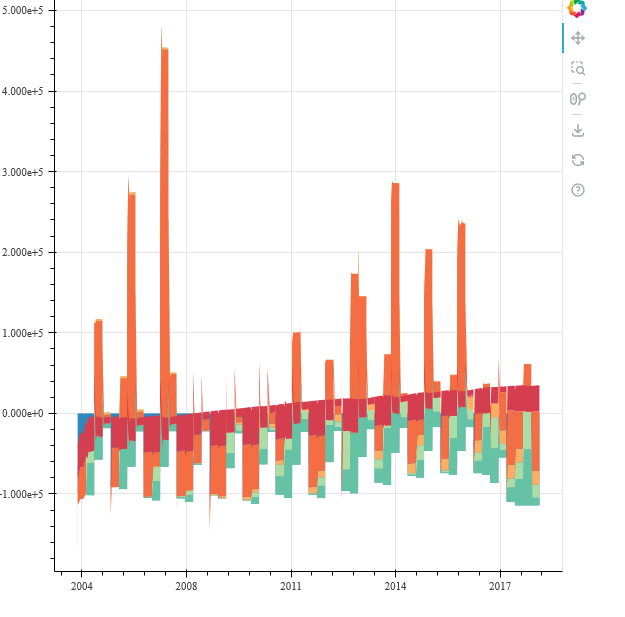Save the plot with the download icon
Image resolution: width=625 pixels, height=617 pixels.
pyautogui.click(x=578, y=130)
